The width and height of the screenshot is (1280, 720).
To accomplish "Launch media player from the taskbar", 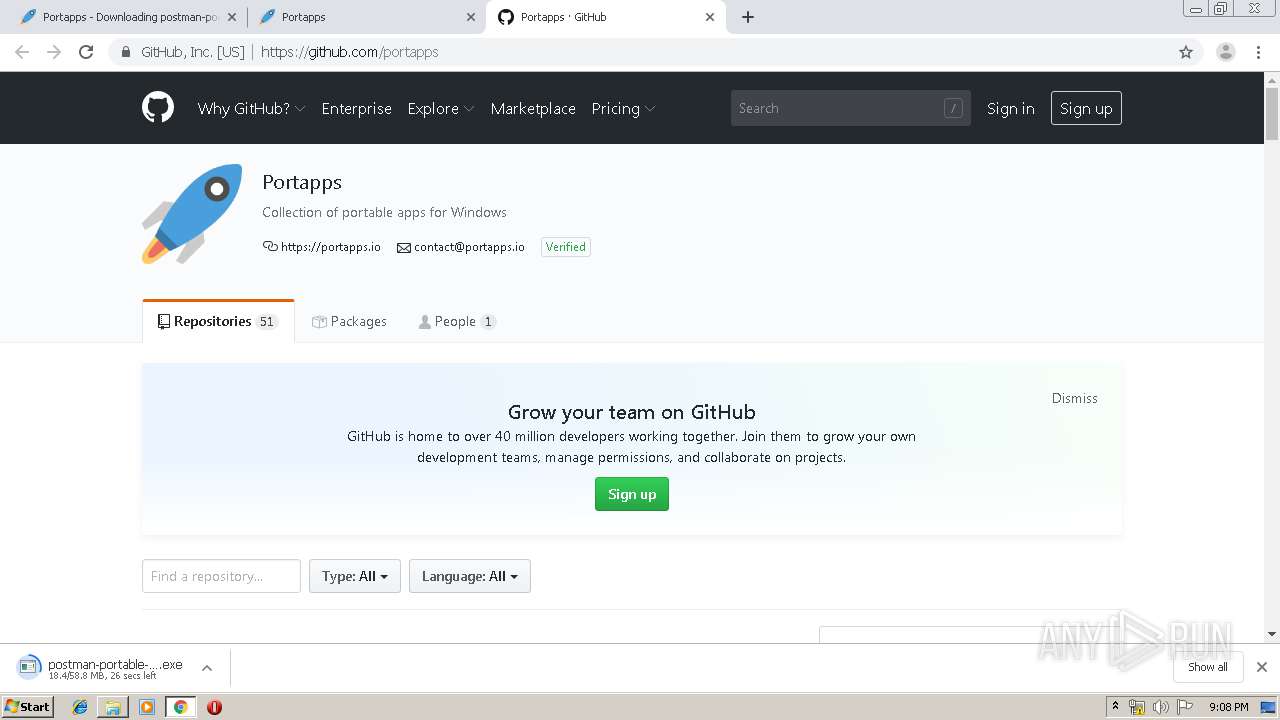I will tap(147, 707).
